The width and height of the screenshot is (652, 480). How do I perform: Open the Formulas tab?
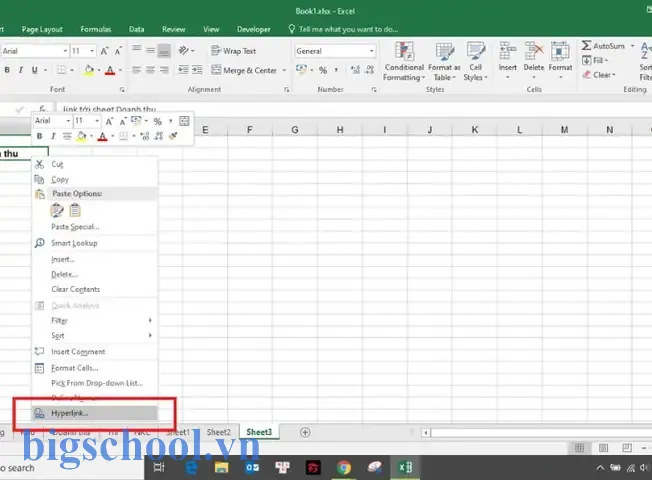[x=96, y=29]
